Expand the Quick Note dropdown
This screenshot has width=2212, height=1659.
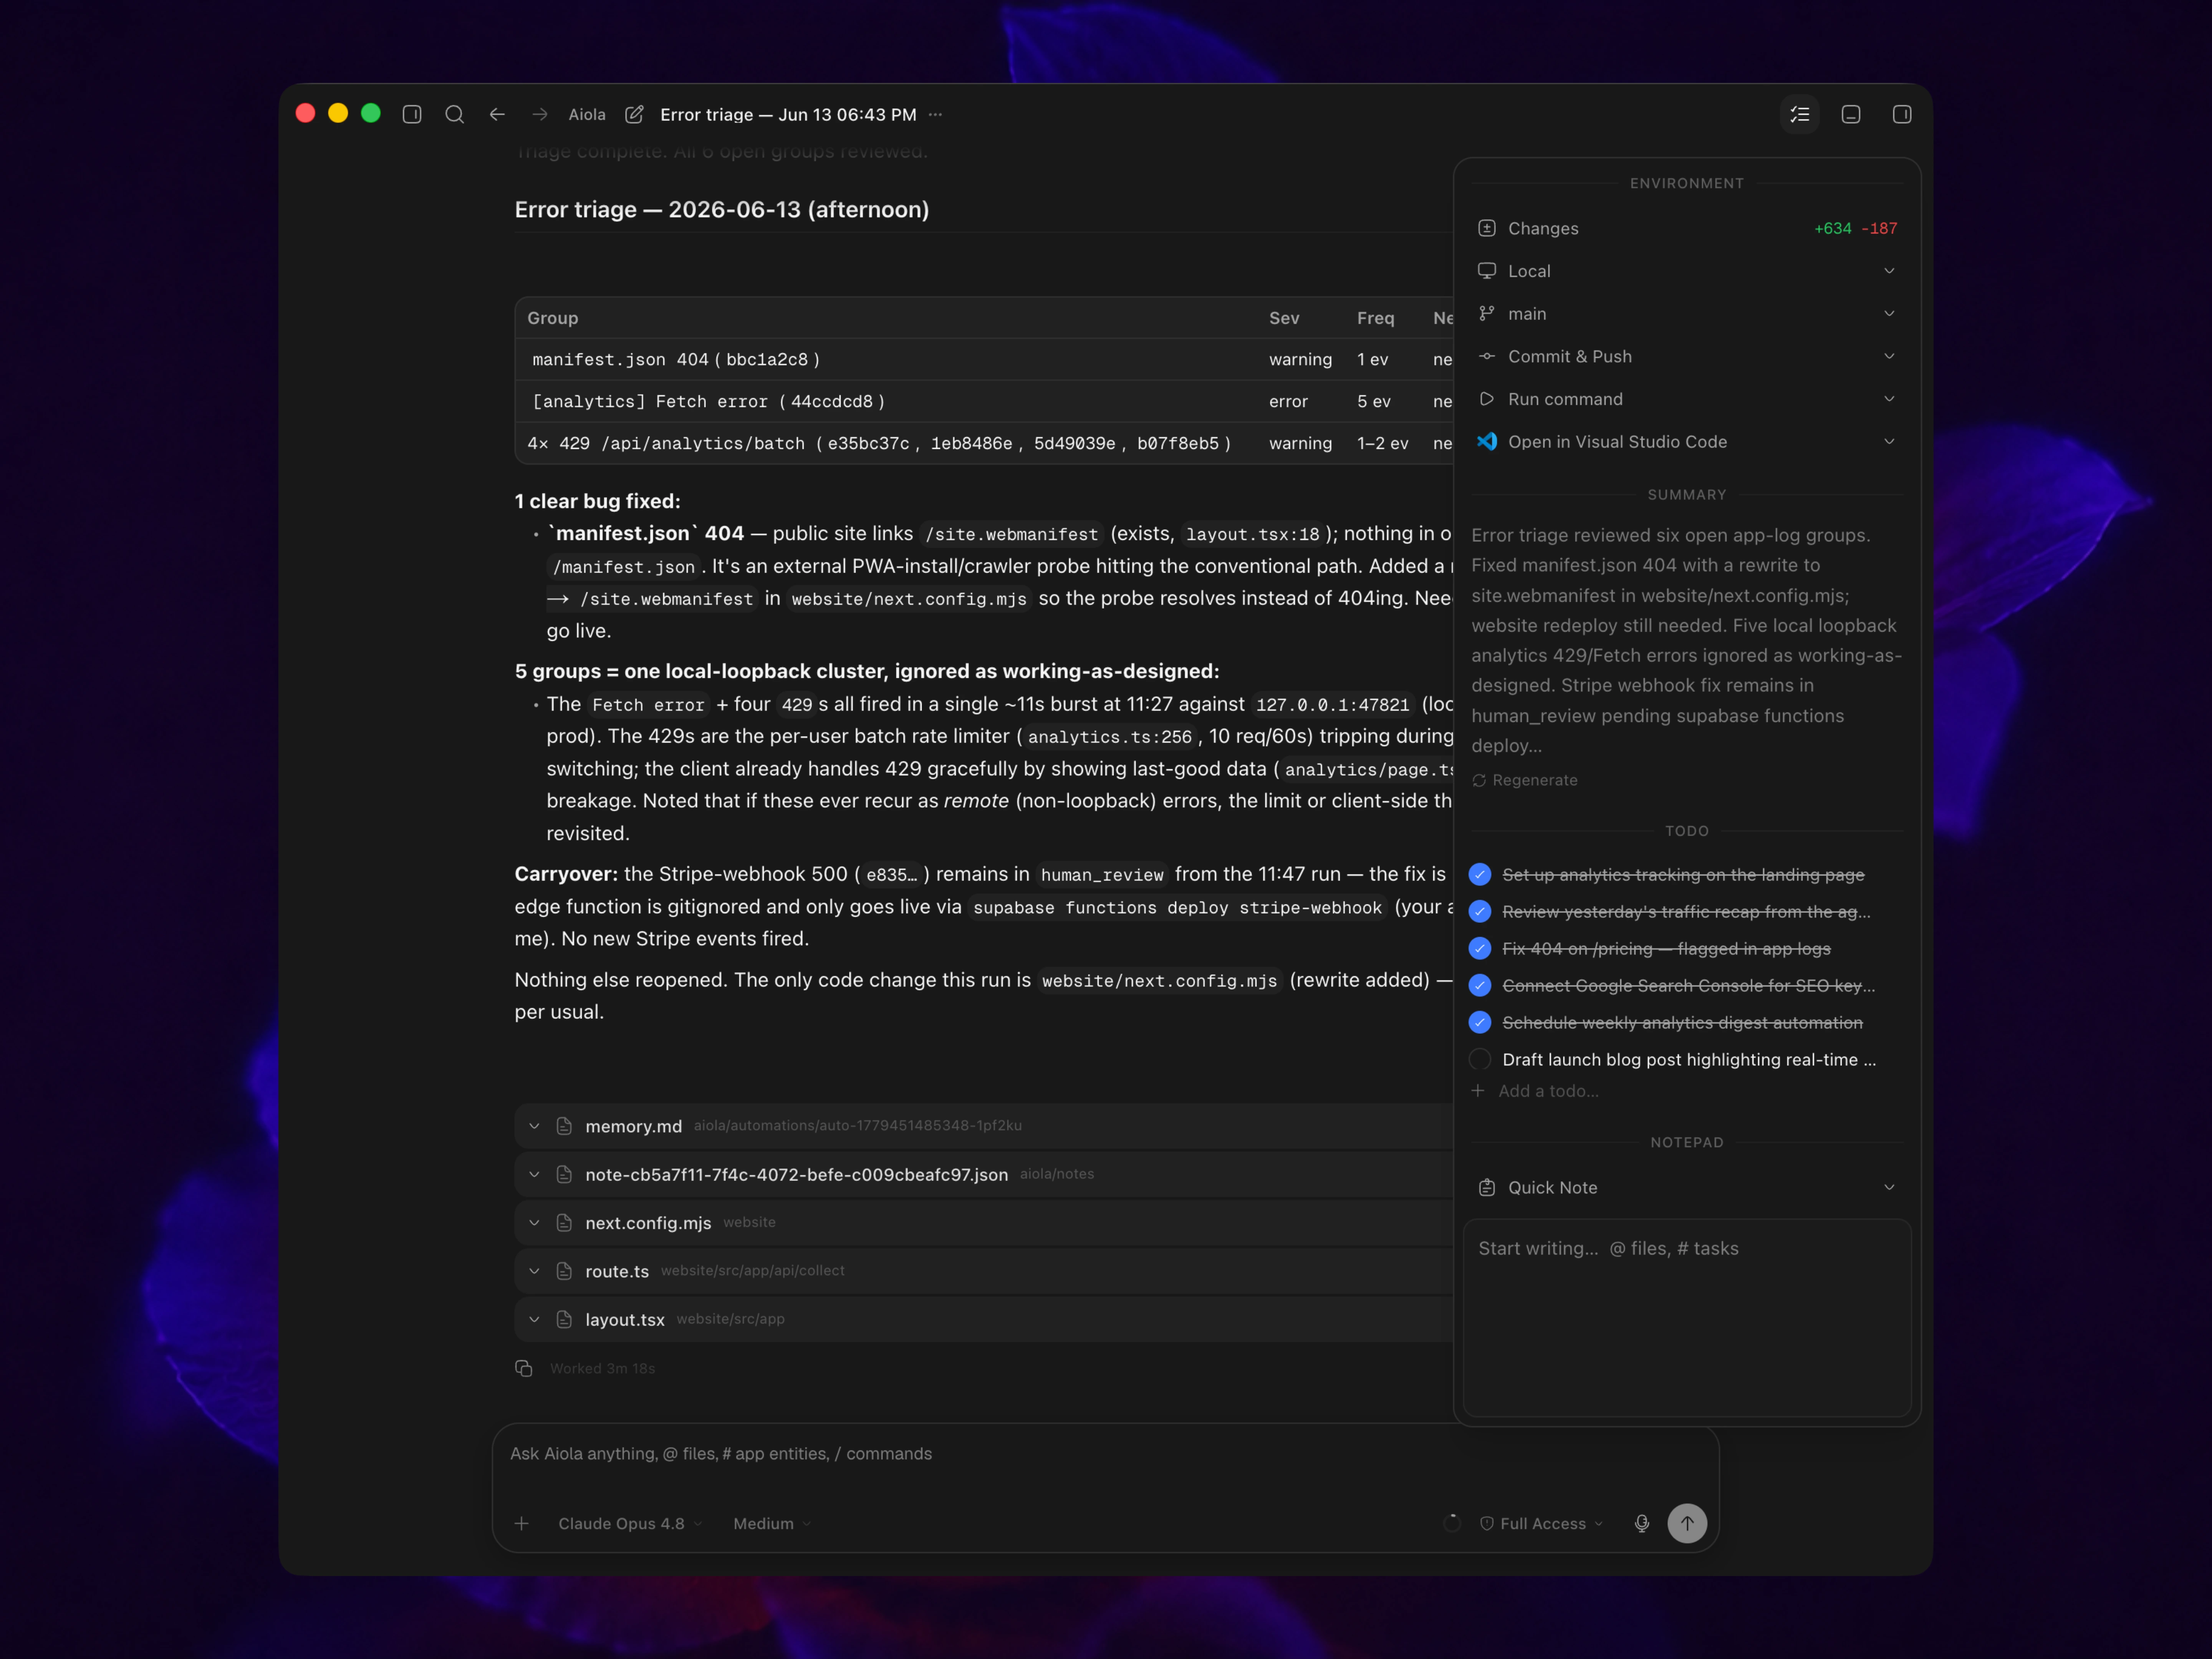1889,1188
